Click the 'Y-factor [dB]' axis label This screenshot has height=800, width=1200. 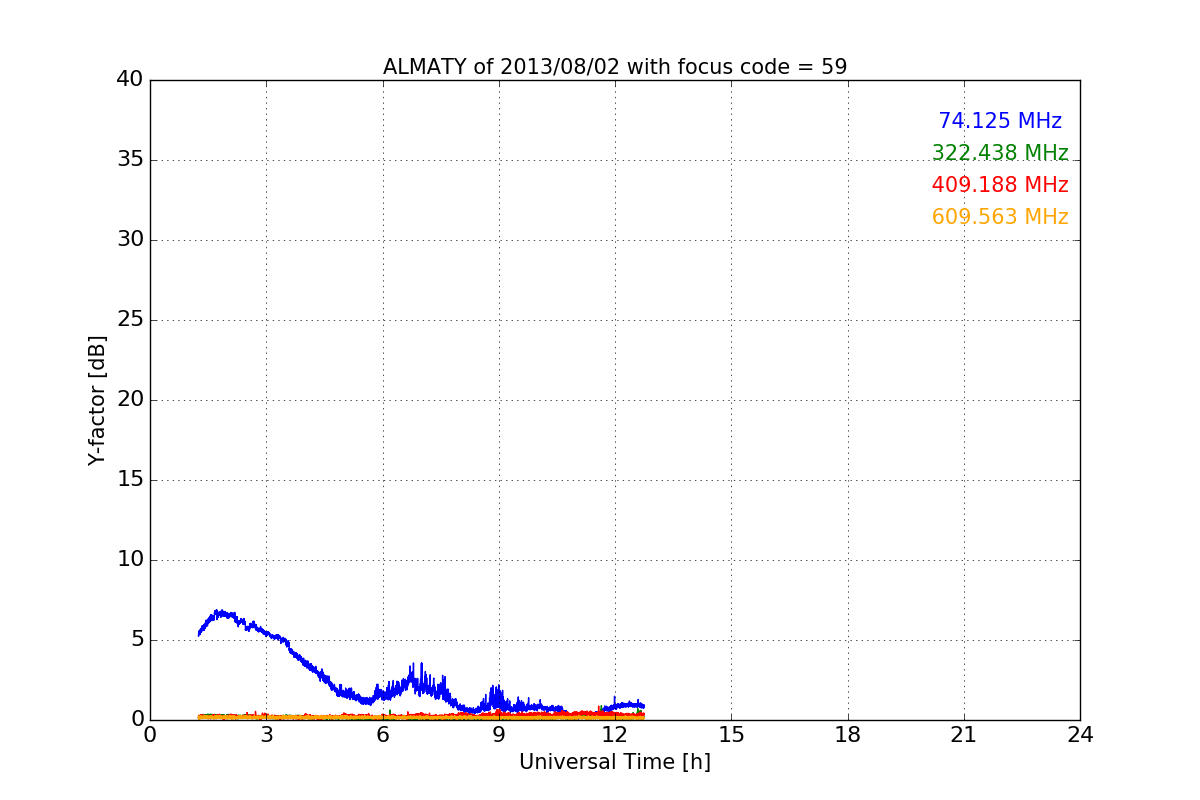(97, 400)
